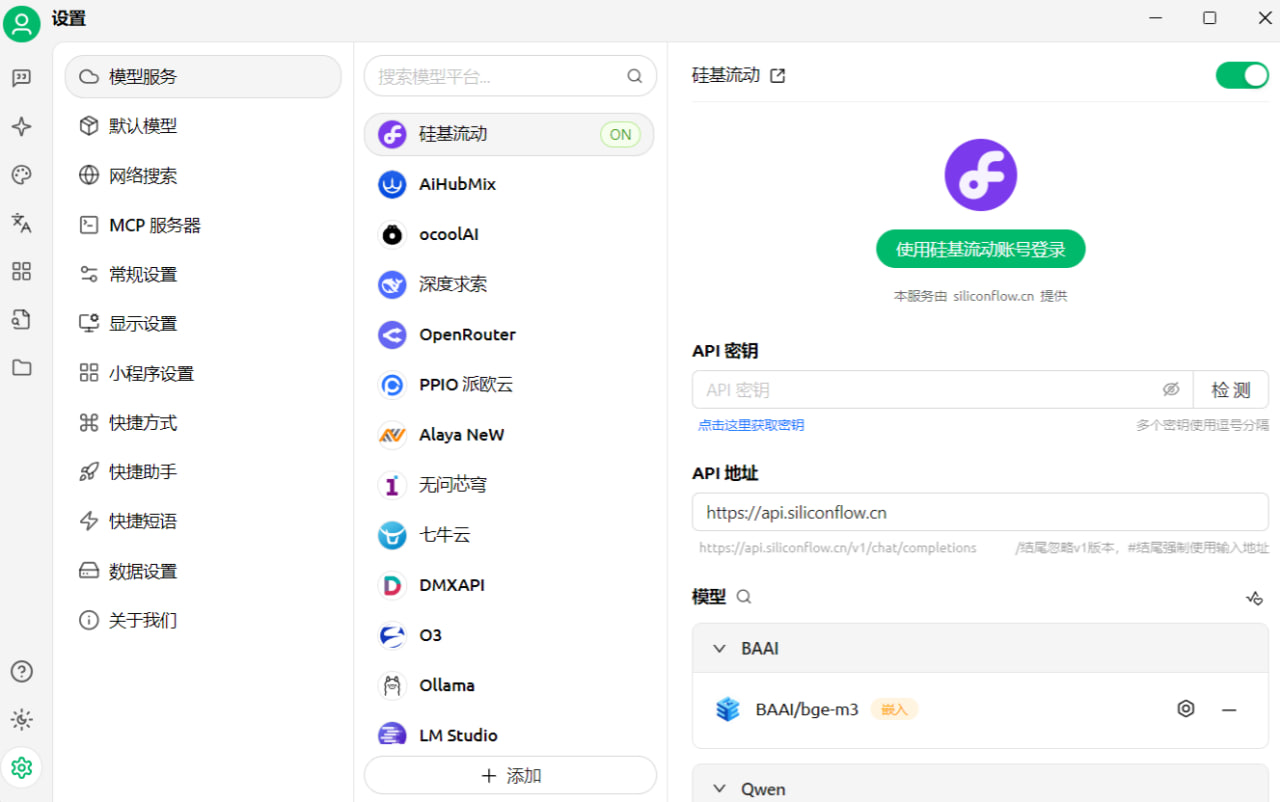Select the AiHubMix provider
Viewport: 1280px width, 802px height.
coord(509,184)
